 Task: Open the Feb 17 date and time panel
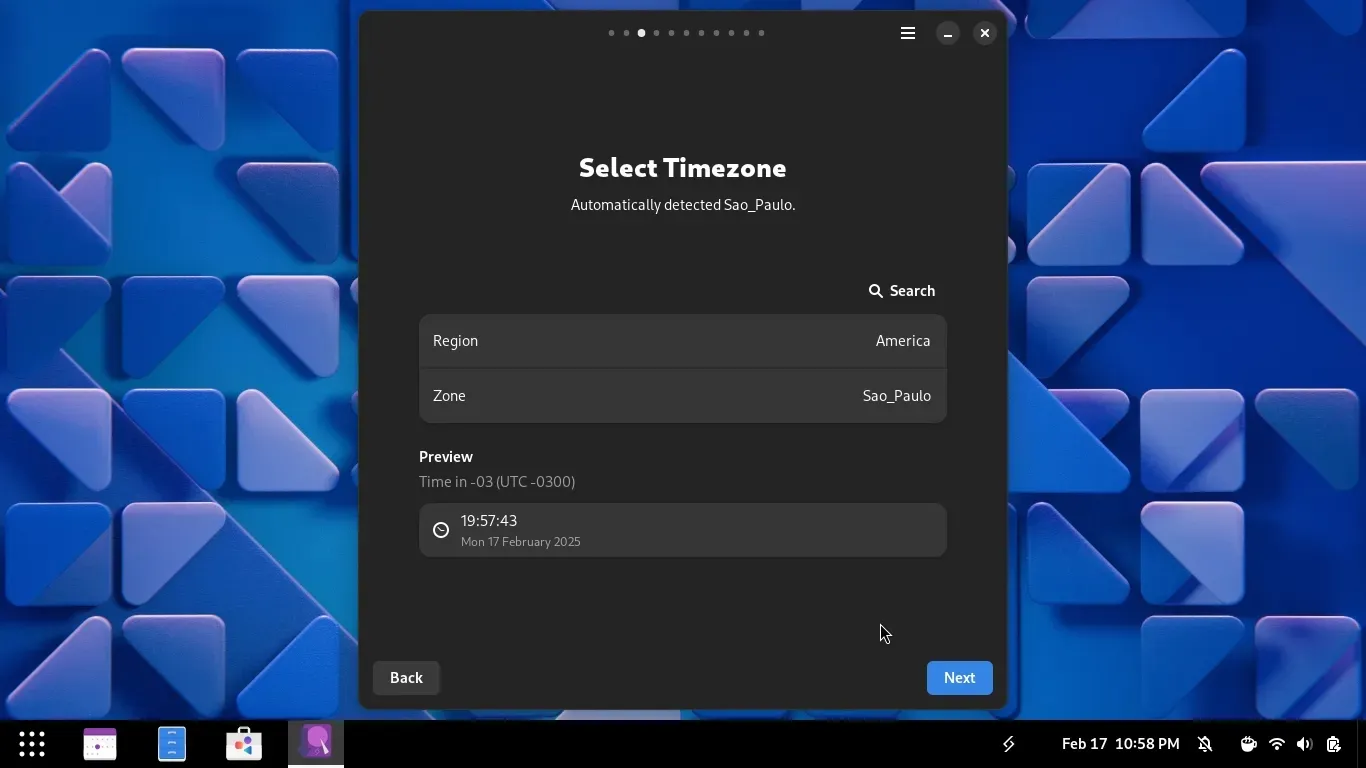point(1120,744)
